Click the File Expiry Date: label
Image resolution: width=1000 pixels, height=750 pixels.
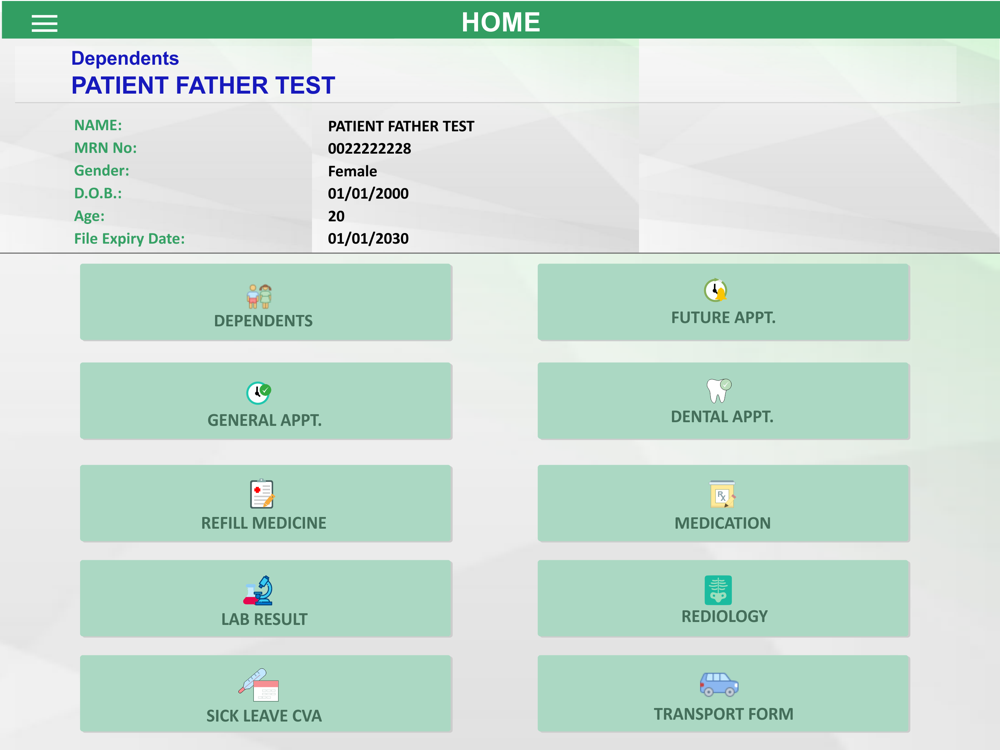pos(129,239)
